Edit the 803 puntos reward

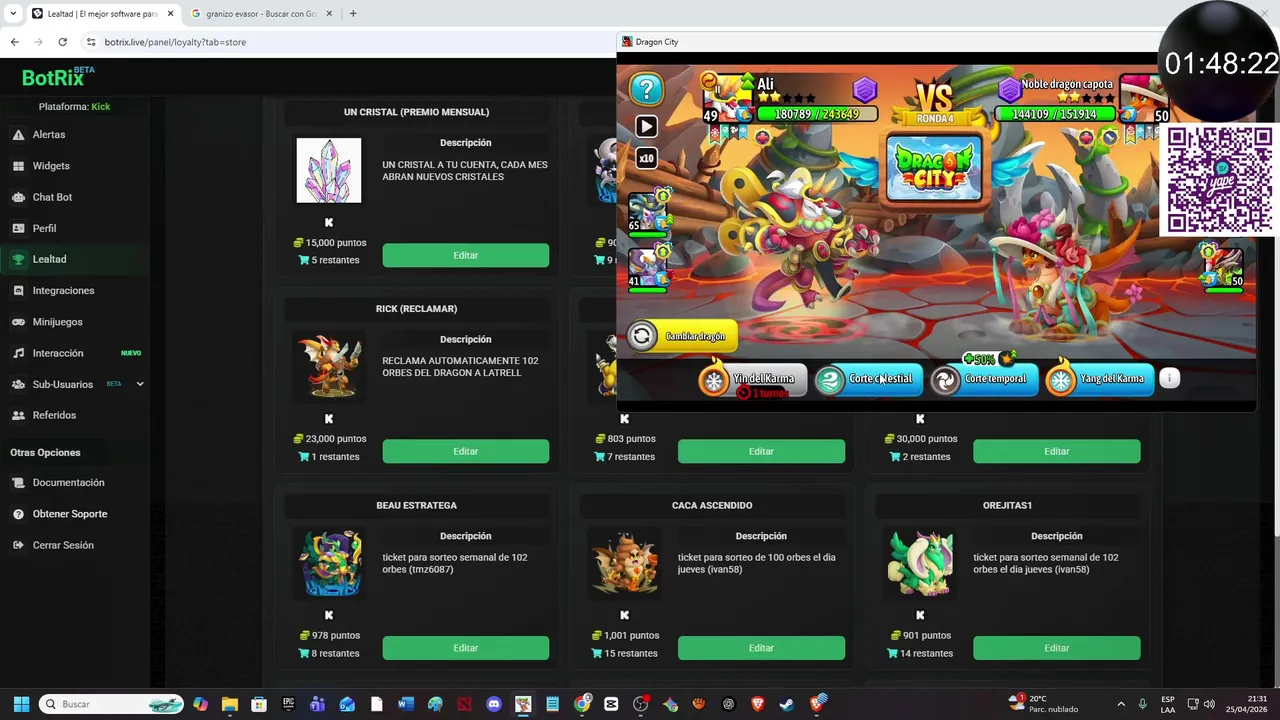pos(761,451)
